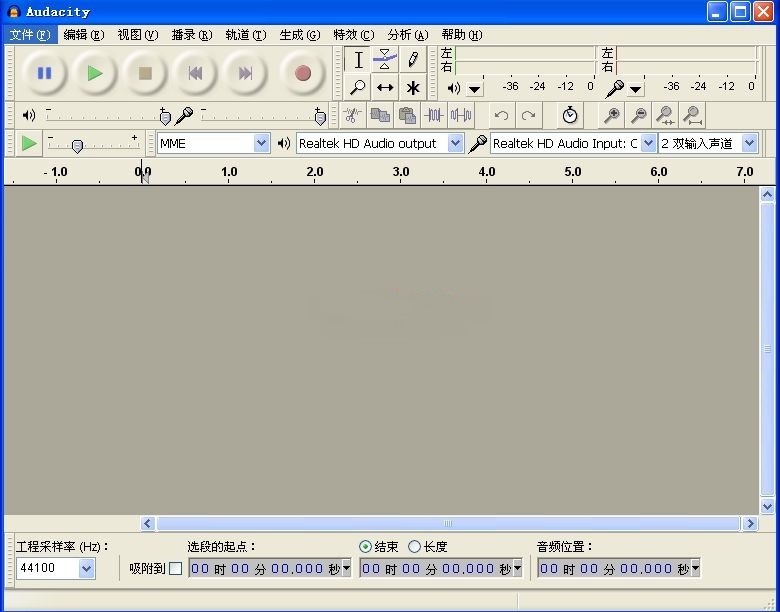Click the input level meter 左 bar
Image resolution: width=780 pixels, height=612 pixels.
(686, 53)
